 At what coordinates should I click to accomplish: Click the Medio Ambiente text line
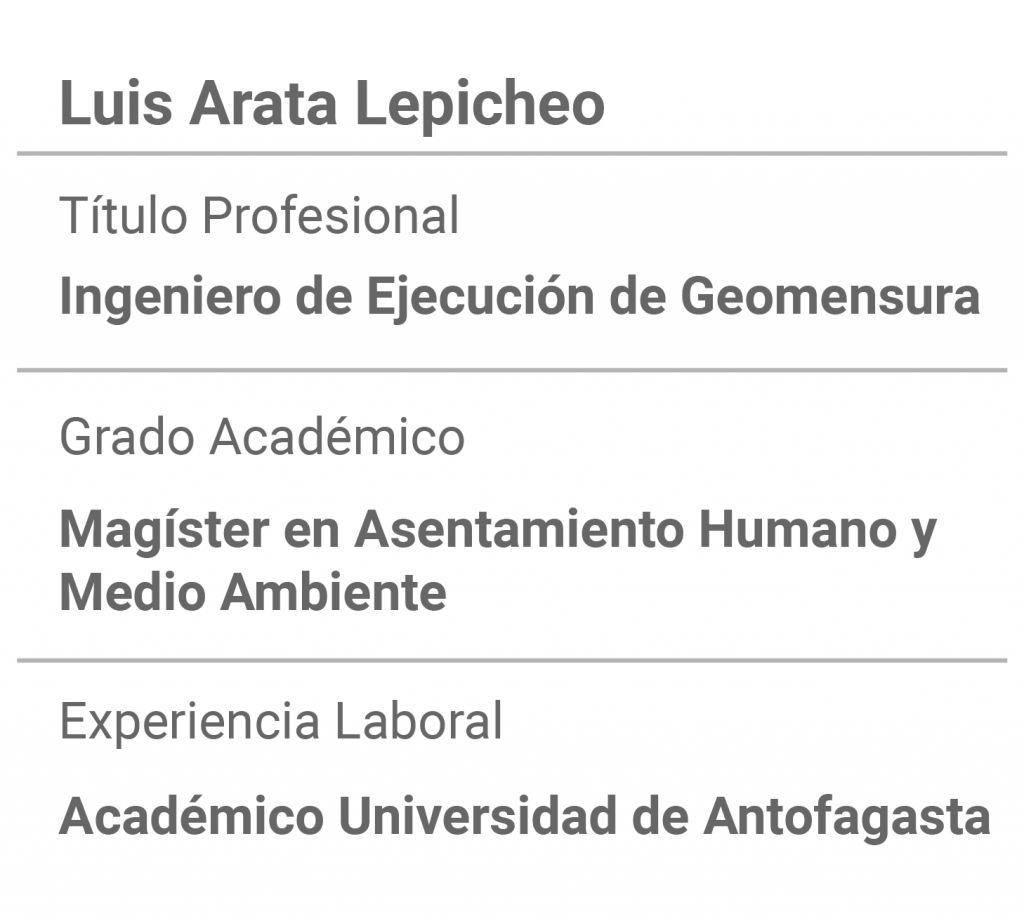[253, 592]
